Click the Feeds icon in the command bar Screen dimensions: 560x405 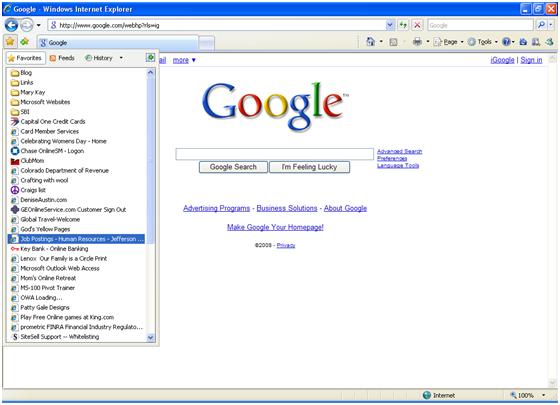coord(393,42)
